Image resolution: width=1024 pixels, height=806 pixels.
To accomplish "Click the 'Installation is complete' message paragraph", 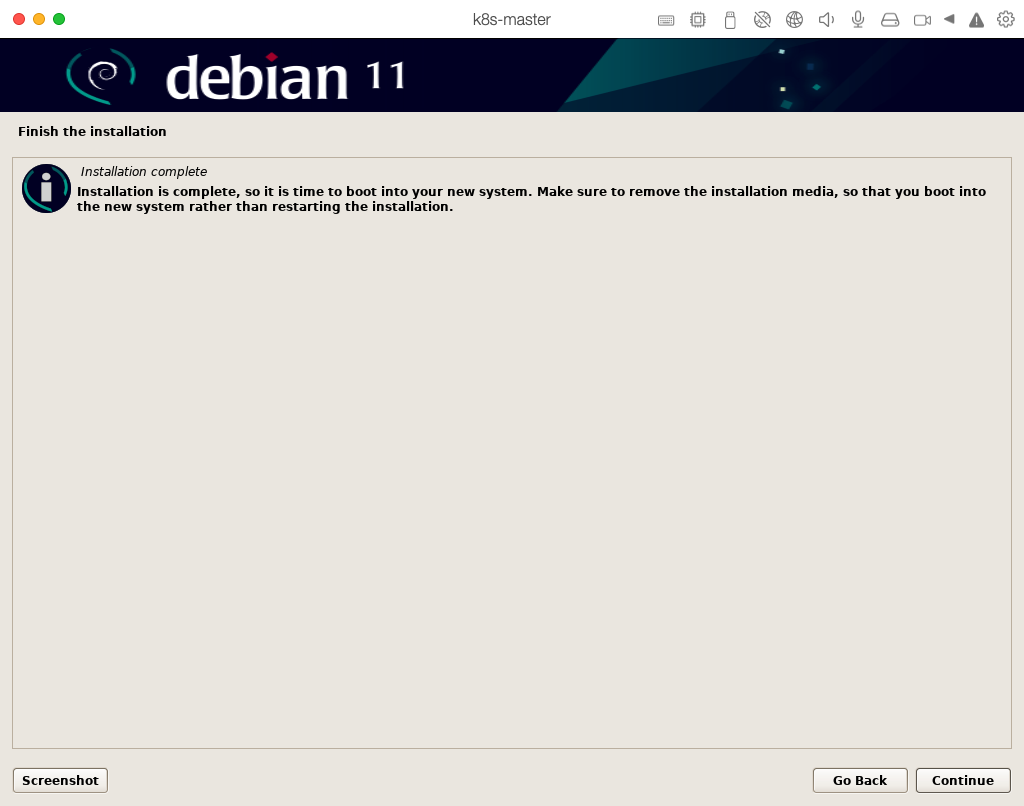I will 531,199.
